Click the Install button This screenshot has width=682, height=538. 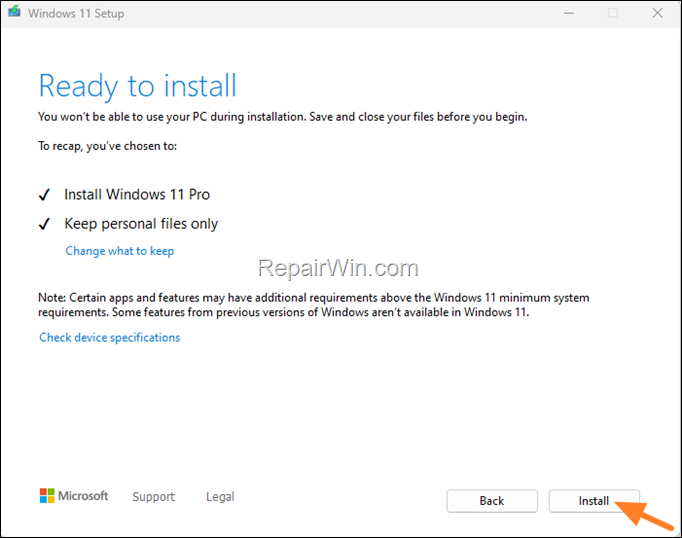(594, 501)
